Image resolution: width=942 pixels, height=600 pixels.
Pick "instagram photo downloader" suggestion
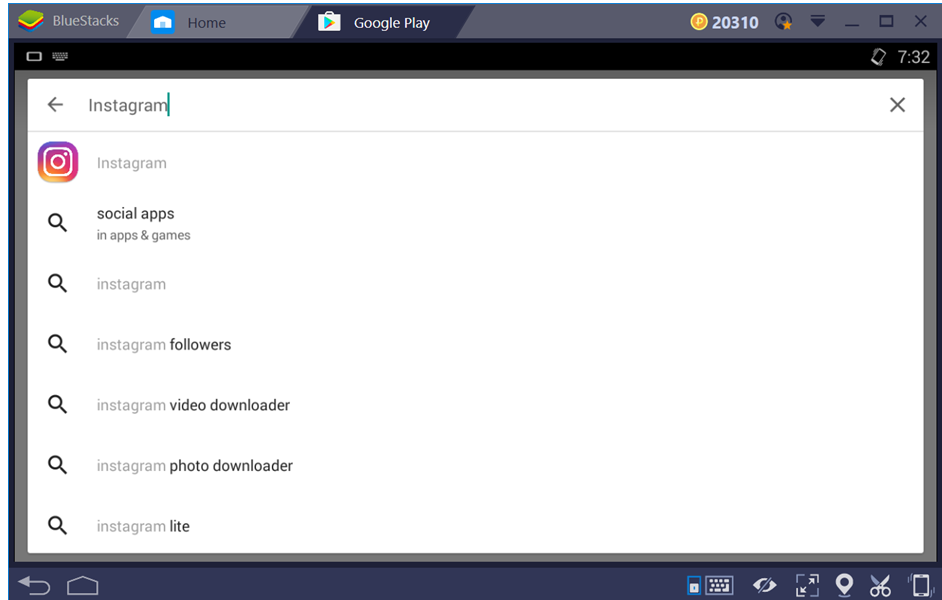(195, 465)
